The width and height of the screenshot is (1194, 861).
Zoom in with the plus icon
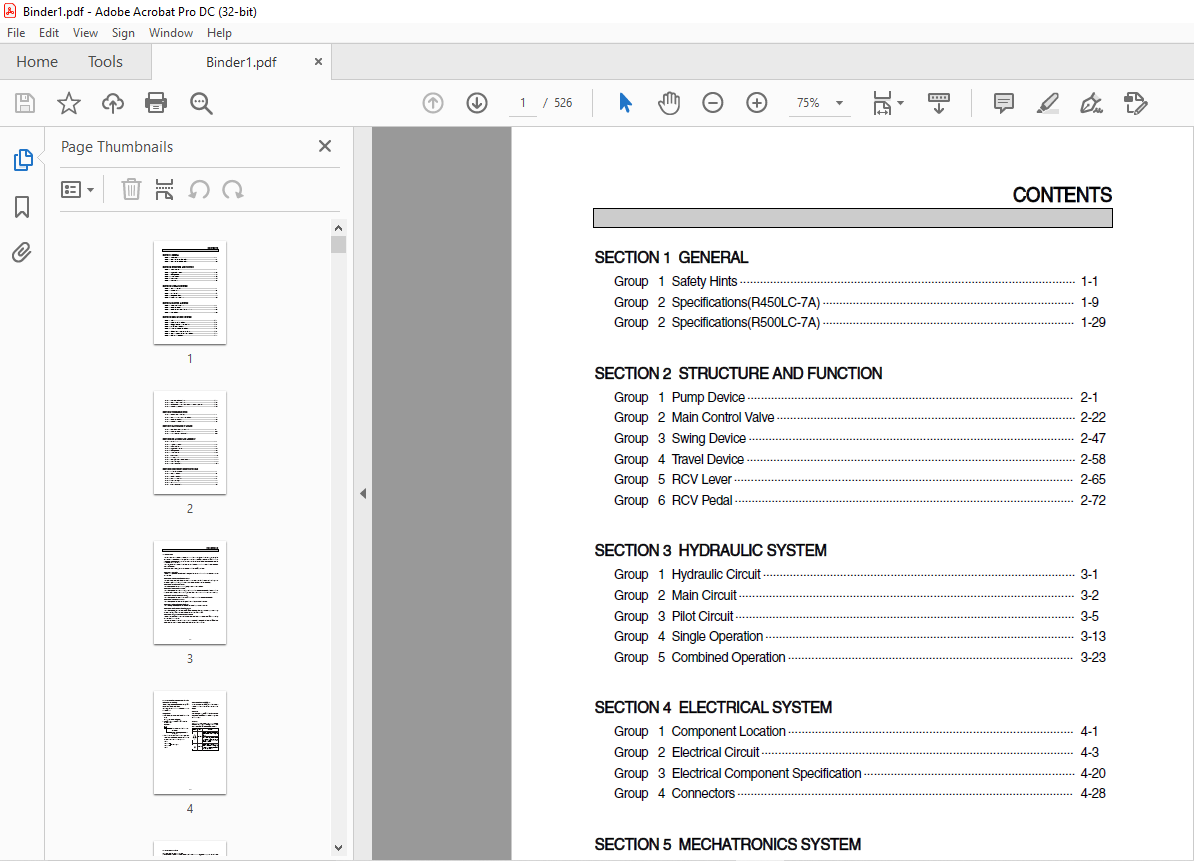click(x=757, y=103)
